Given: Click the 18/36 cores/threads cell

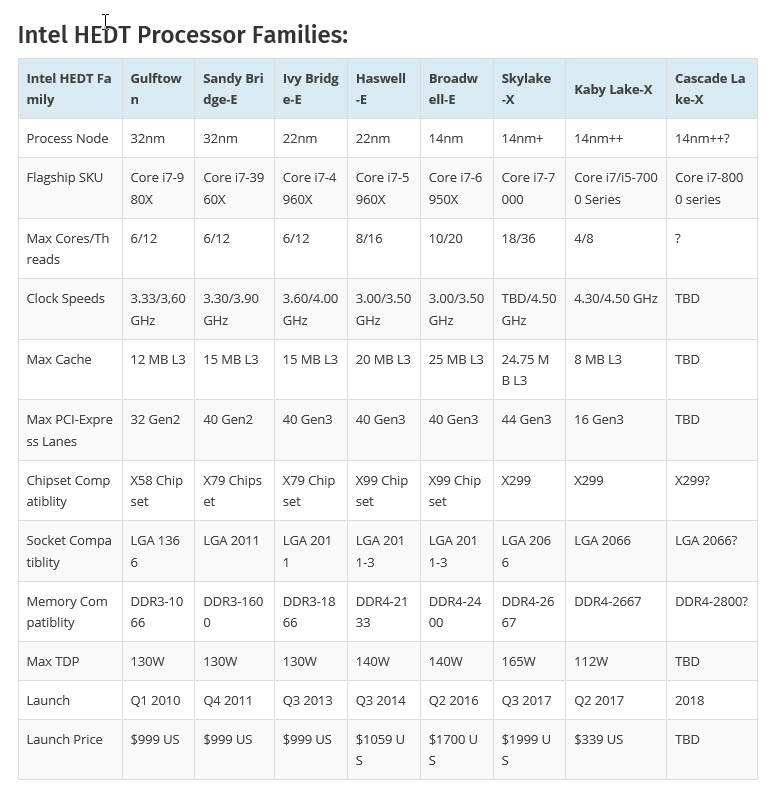Looking at the screenshot, I should pos(520,238).
